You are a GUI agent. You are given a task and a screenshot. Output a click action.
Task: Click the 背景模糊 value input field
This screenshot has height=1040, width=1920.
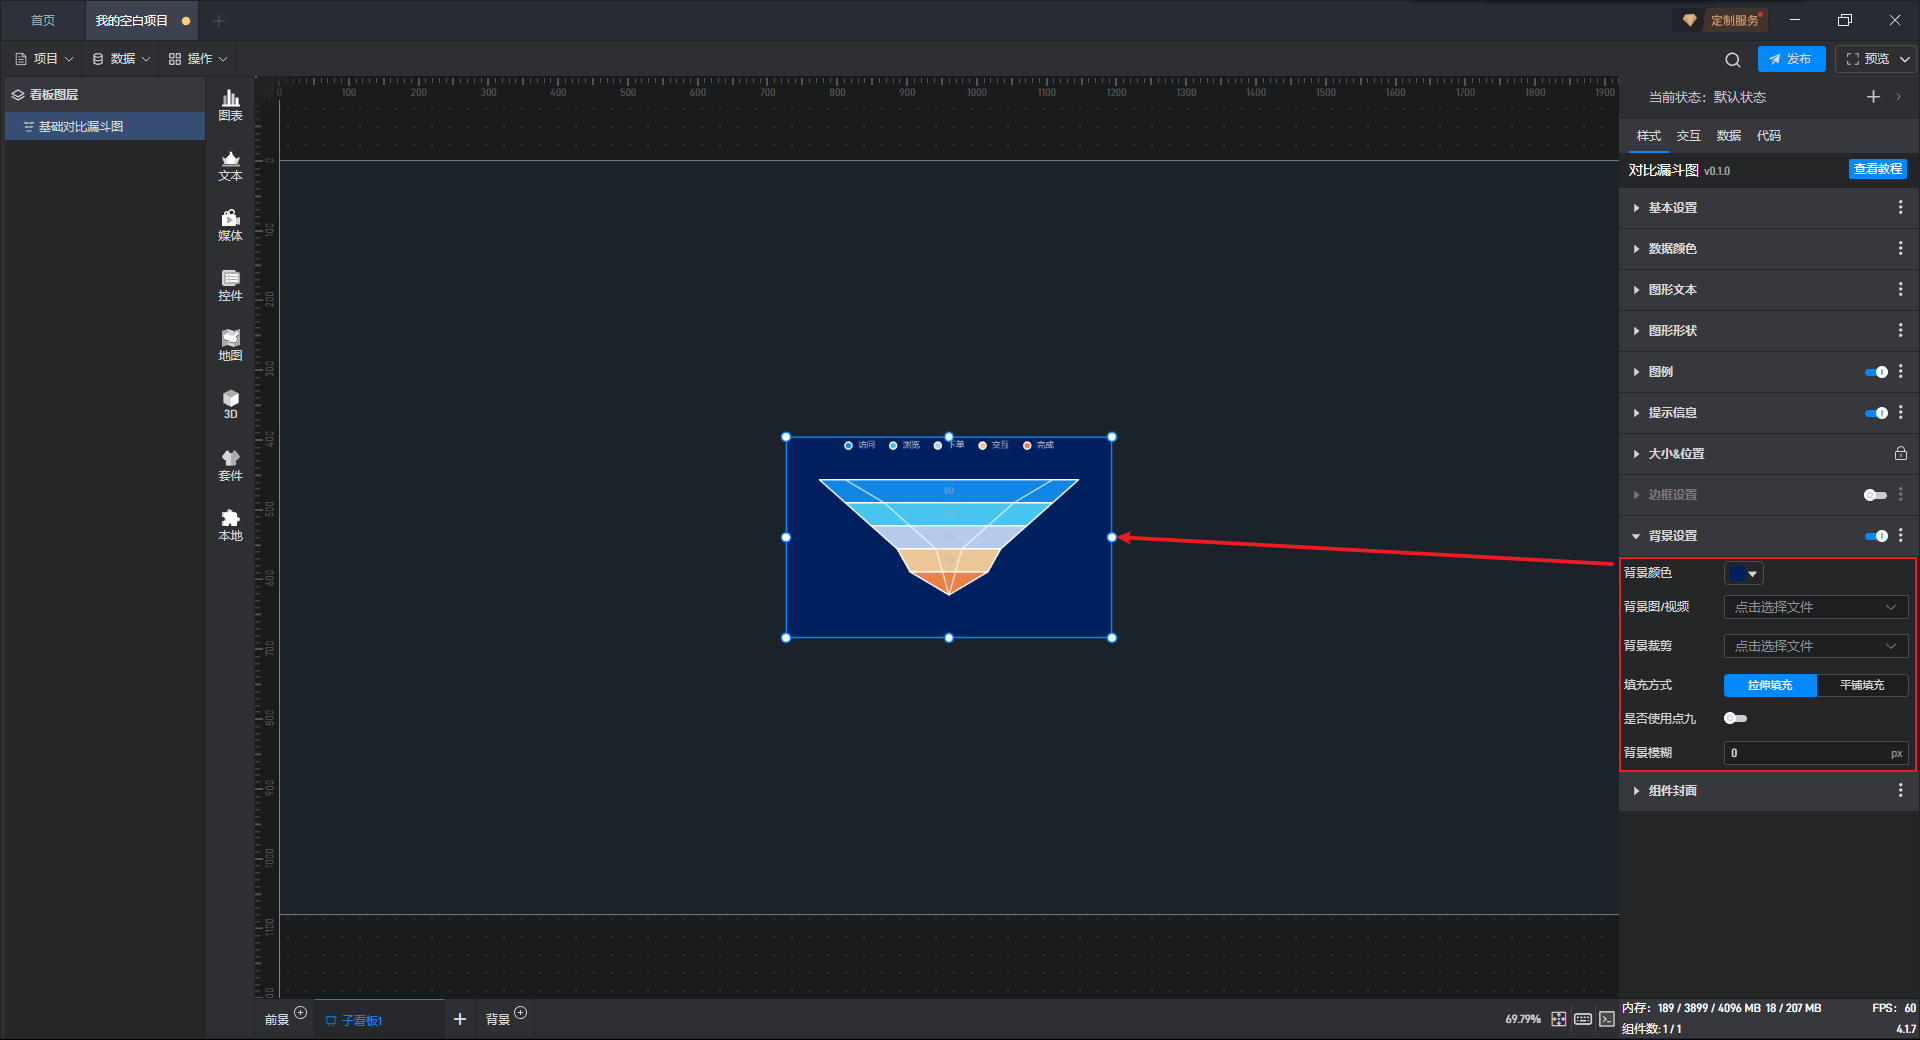1805,754
